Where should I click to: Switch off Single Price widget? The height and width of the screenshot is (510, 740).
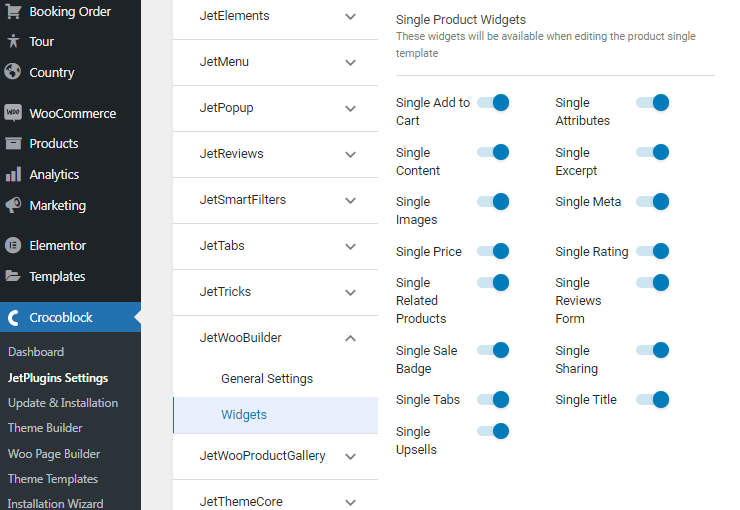pyautogui.click(x=493, y=251)
